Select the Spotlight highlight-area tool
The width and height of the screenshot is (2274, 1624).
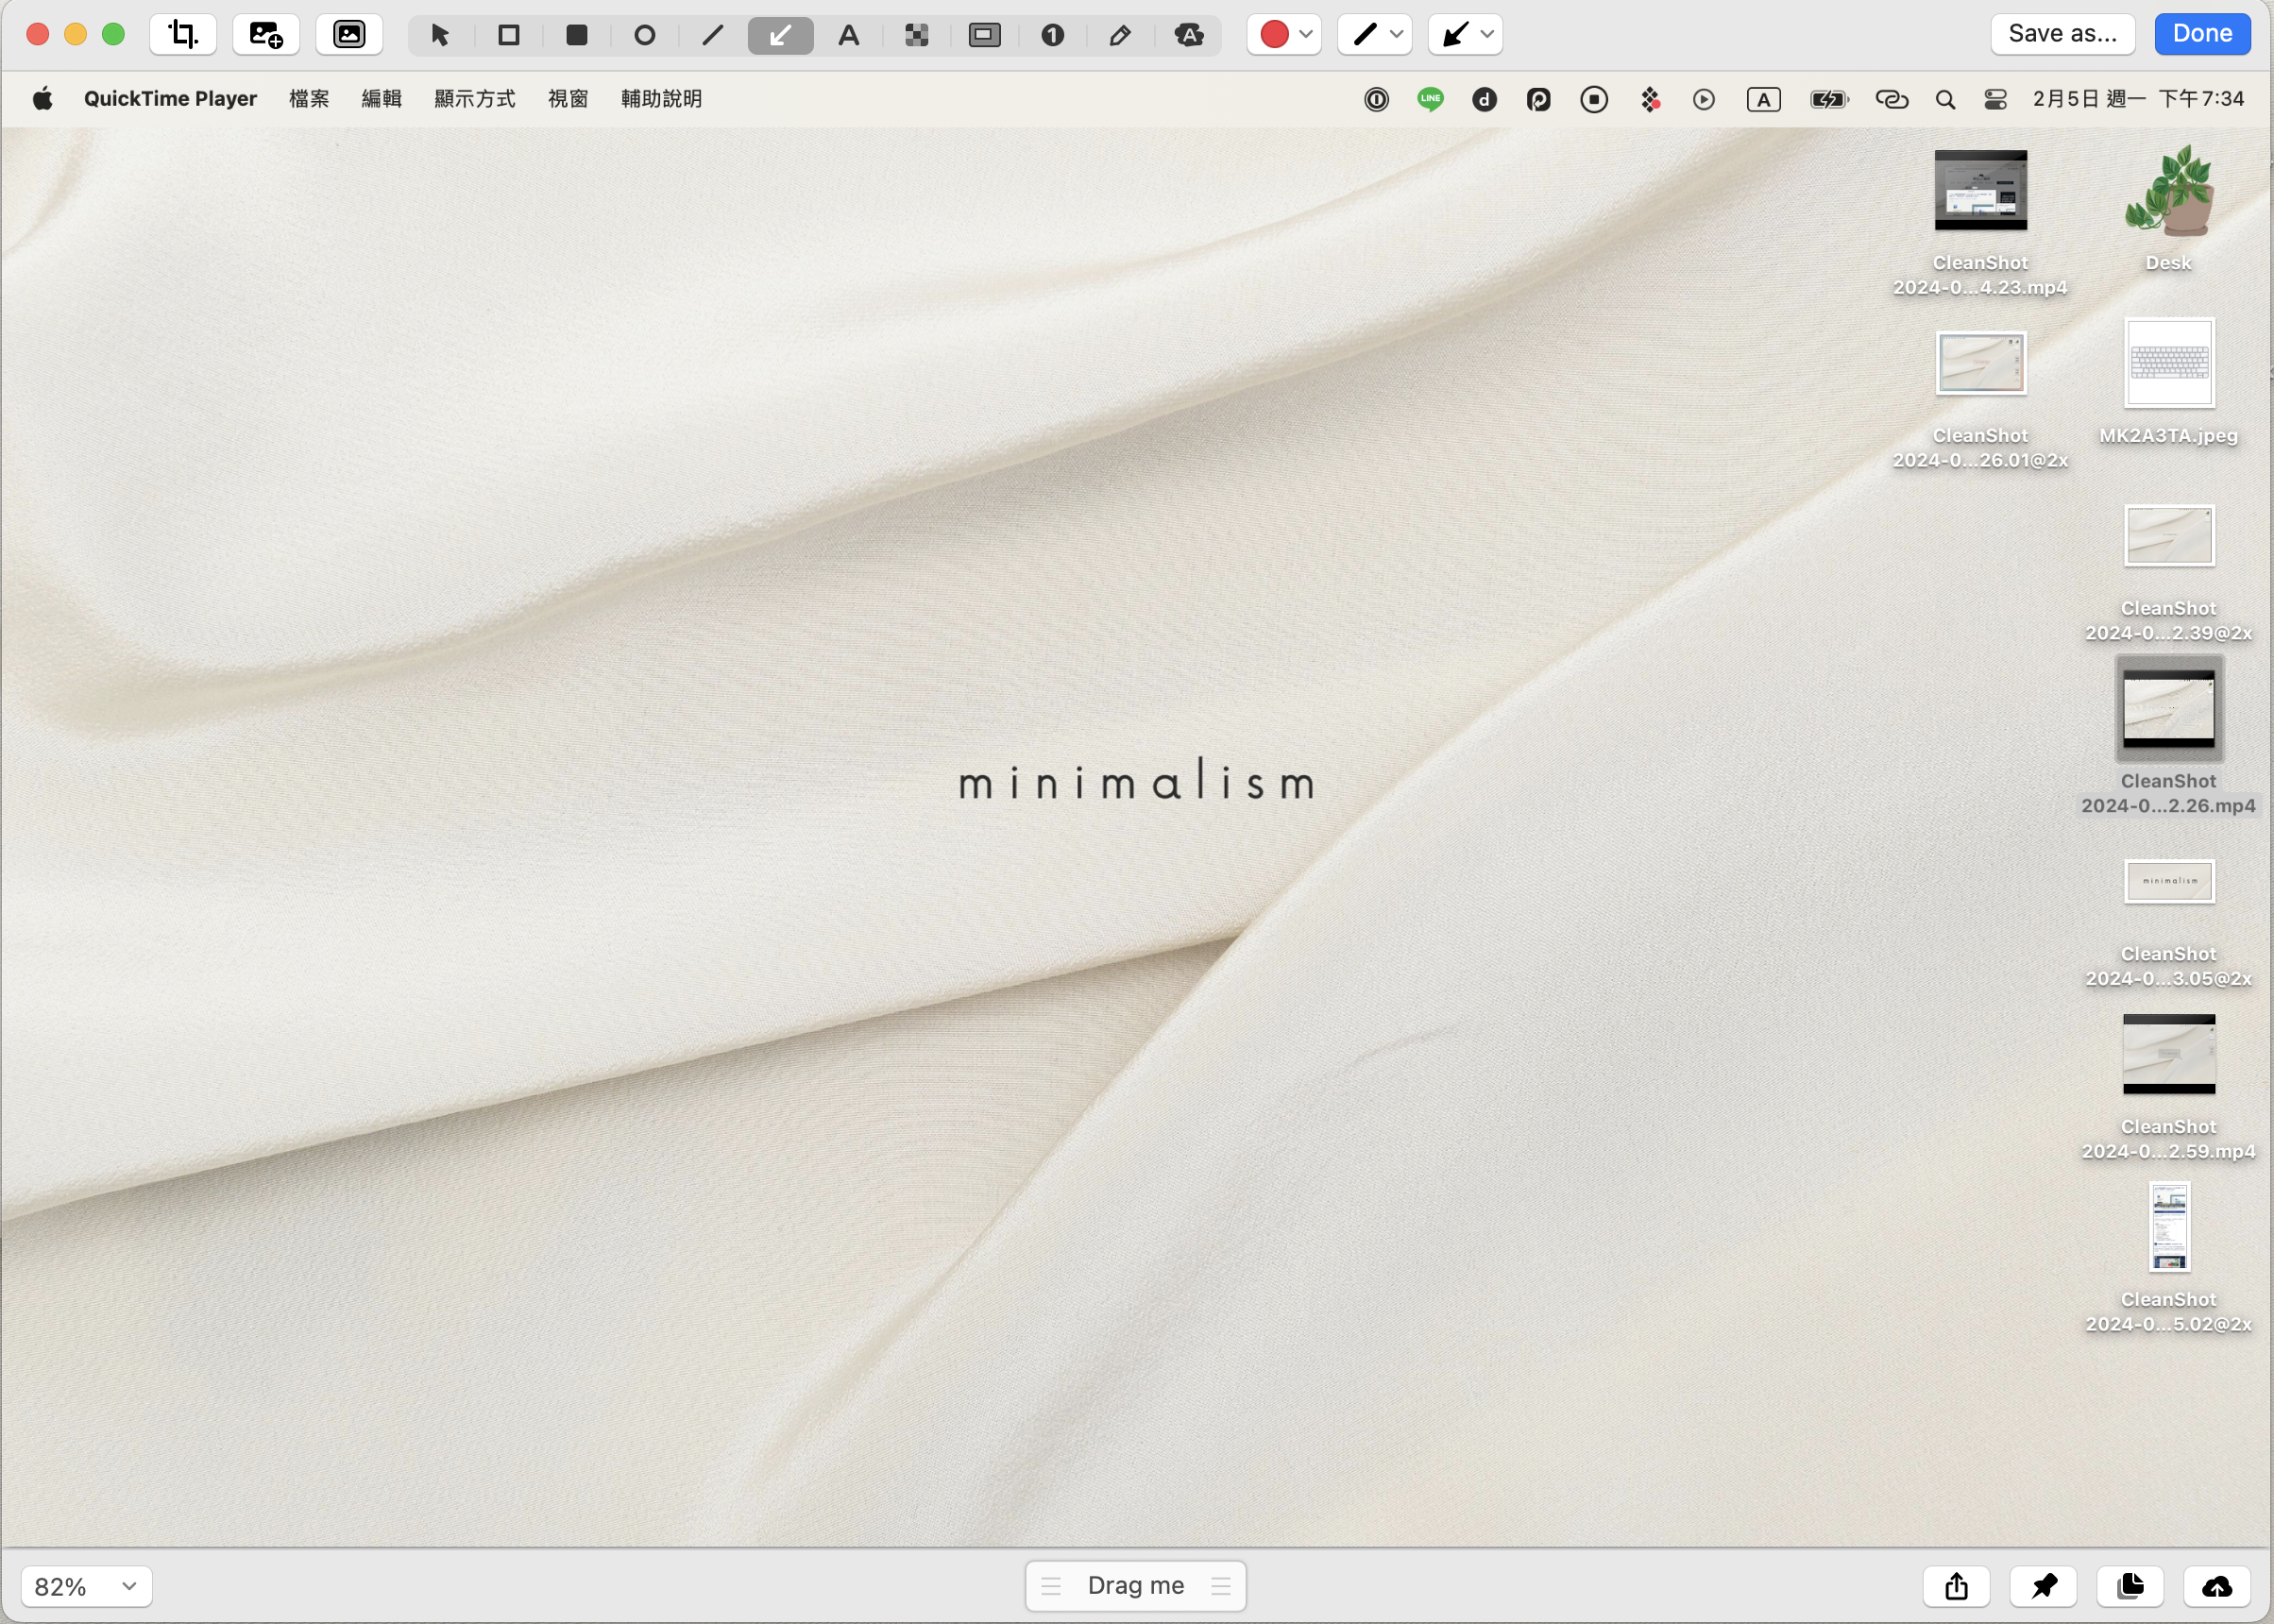(x=984, y=35)
